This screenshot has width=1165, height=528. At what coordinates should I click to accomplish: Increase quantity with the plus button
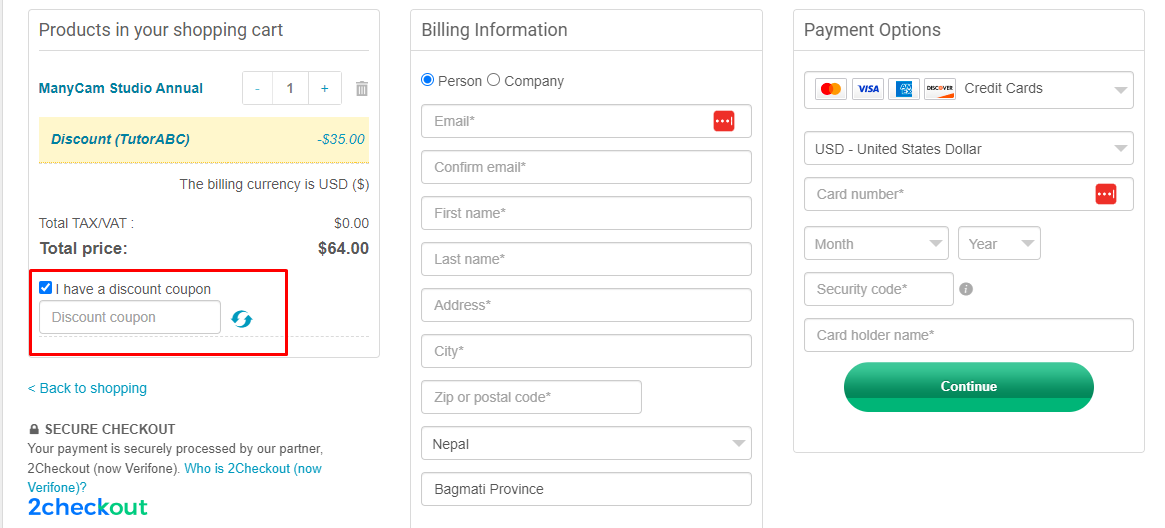coord(325,88)
